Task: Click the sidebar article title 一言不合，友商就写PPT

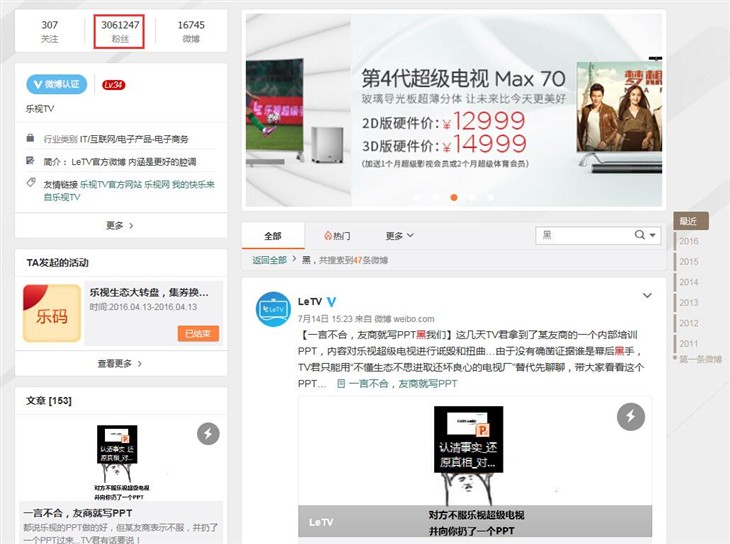Action: click(78, 513)
